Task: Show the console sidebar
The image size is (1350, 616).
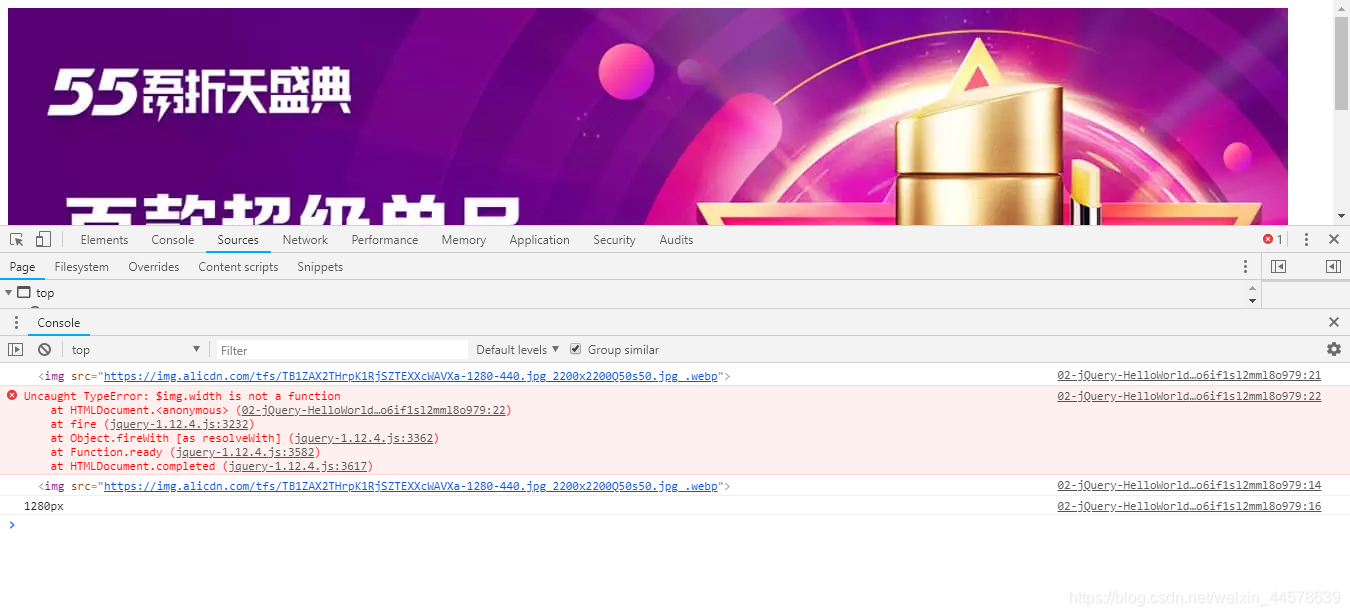Action: [x=16, y=350]
